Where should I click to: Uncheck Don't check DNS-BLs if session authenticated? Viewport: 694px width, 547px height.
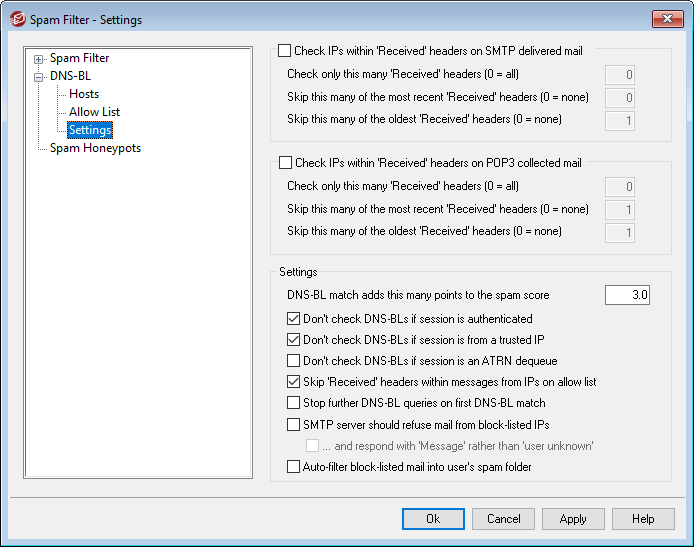coord(293,319)
